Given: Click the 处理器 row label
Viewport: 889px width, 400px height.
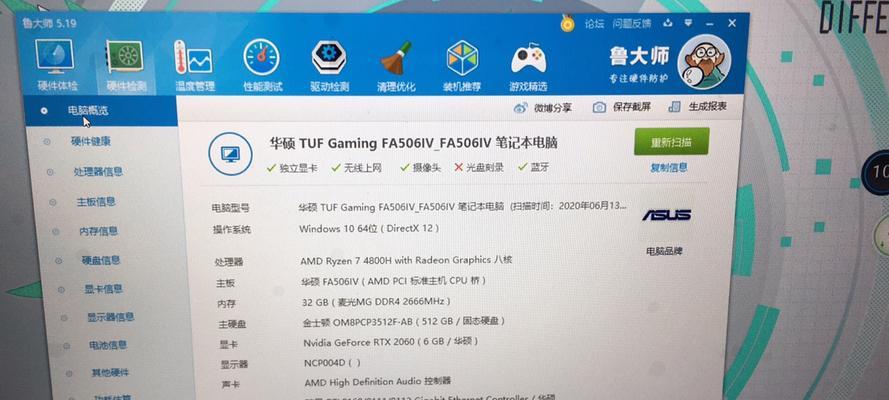Looking at the screenshot, I should 228,262.
